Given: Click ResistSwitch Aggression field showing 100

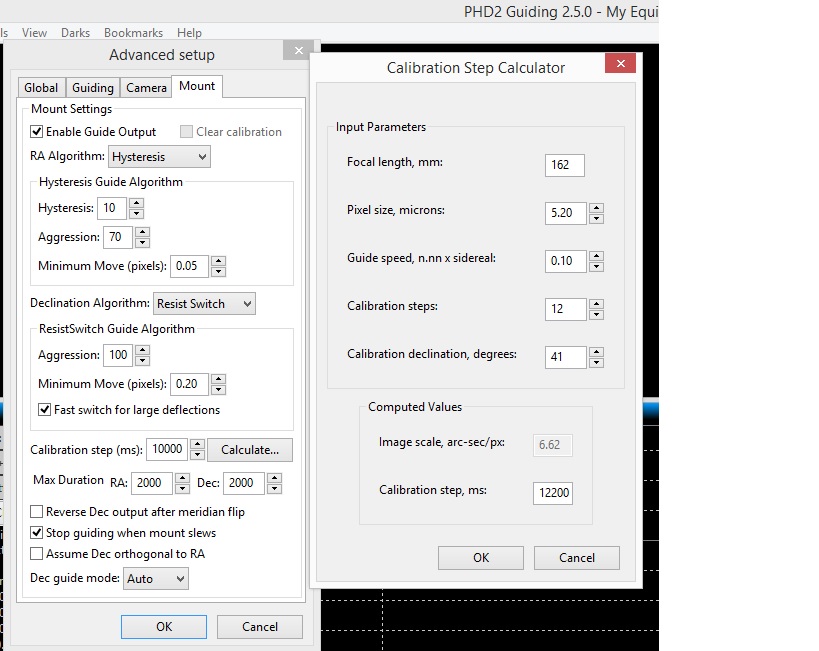Looking at the screenshot, I should point(118,355).
